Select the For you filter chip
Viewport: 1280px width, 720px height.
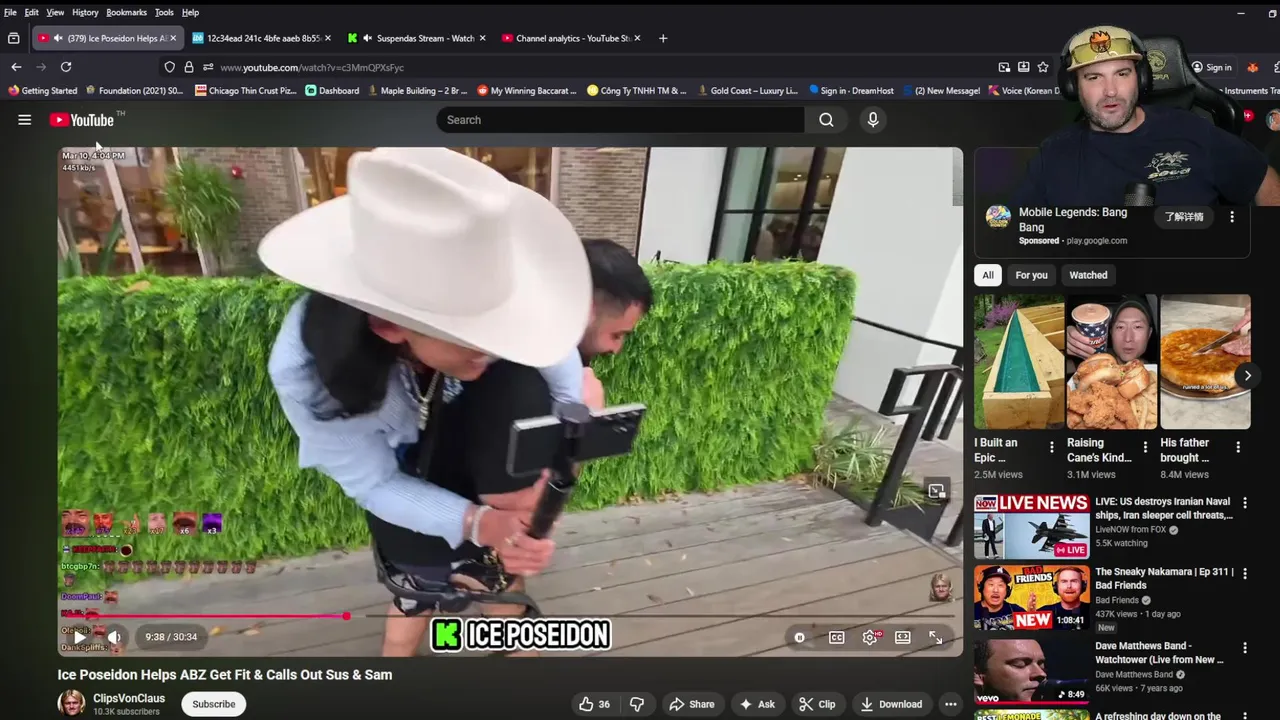click(1031, 275)
